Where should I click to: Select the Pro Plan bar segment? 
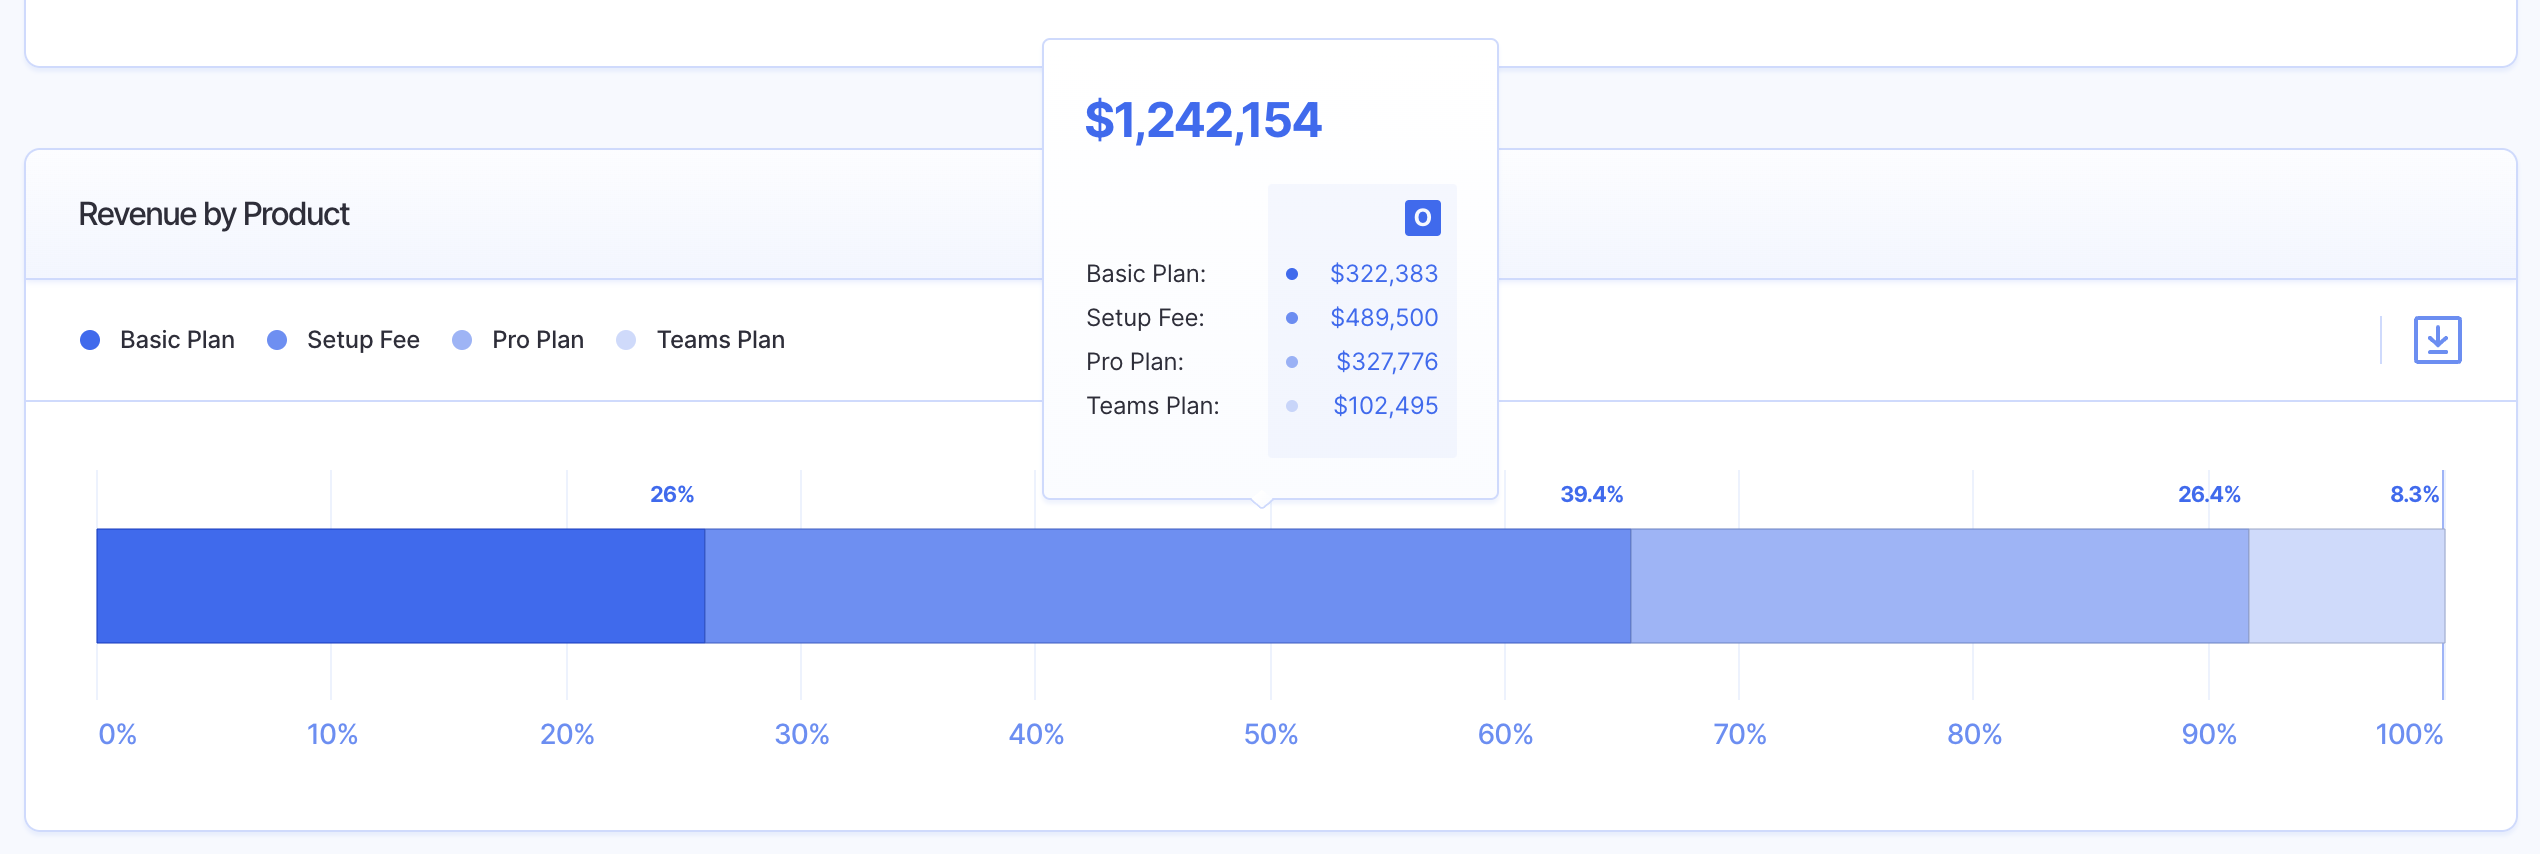1939,586
